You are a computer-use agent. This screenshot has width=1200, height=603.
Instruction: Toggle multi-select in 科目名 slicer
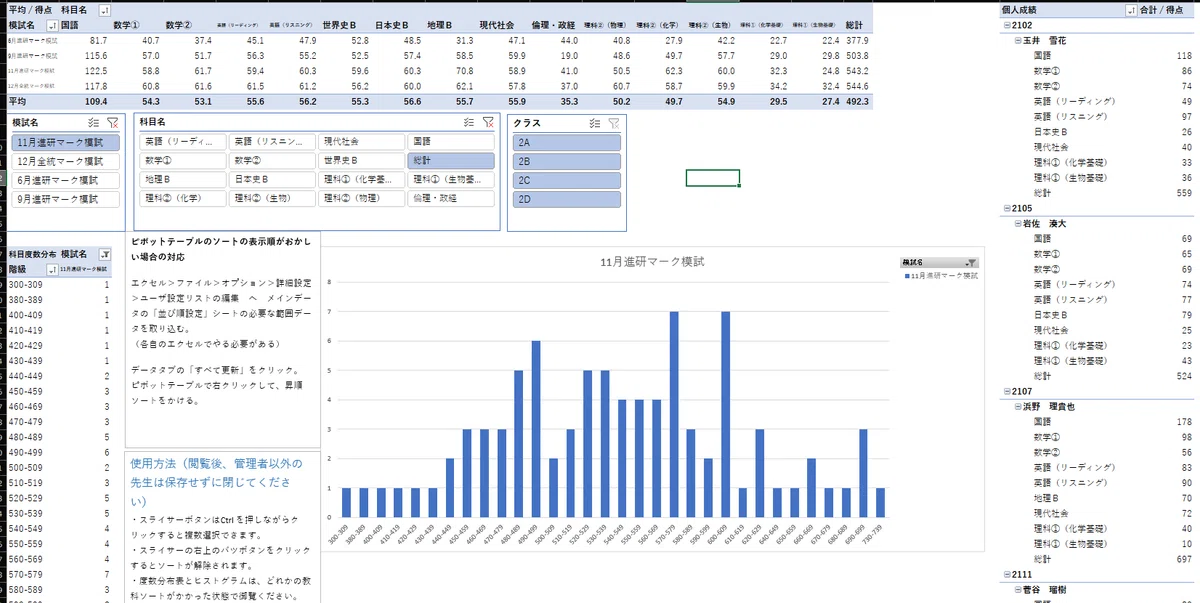(469, 122)
